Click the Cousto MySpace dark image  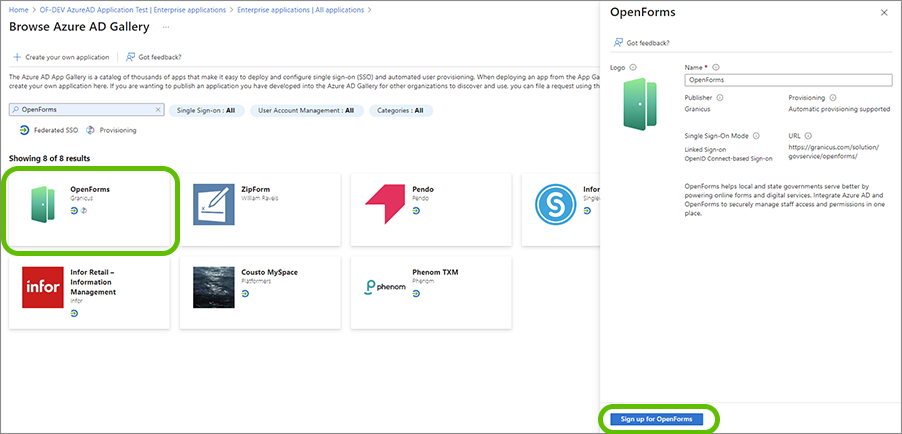pyautogui.click(x=214, y=287)
